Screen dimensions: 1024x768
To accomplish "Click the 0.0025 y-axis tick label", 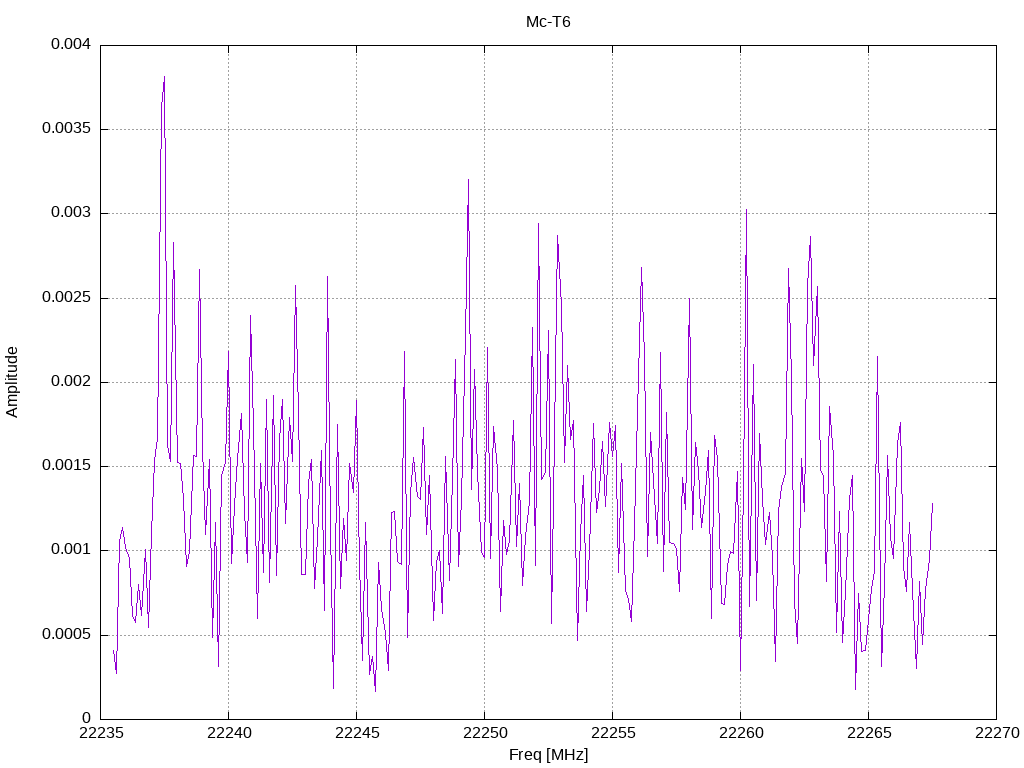I will pyautogui.click(x=67, y=298).
